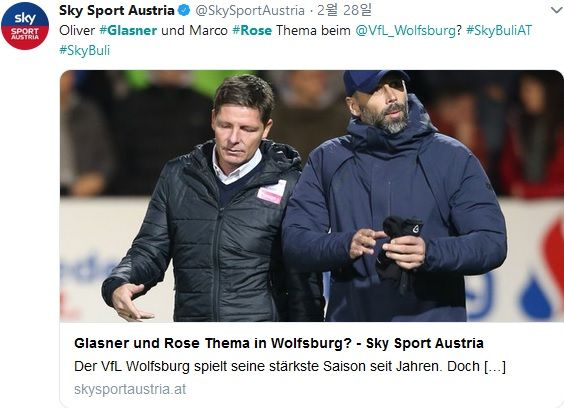
Task: Open the Sky Sport Austria account name
Action: tap(117, 10)
